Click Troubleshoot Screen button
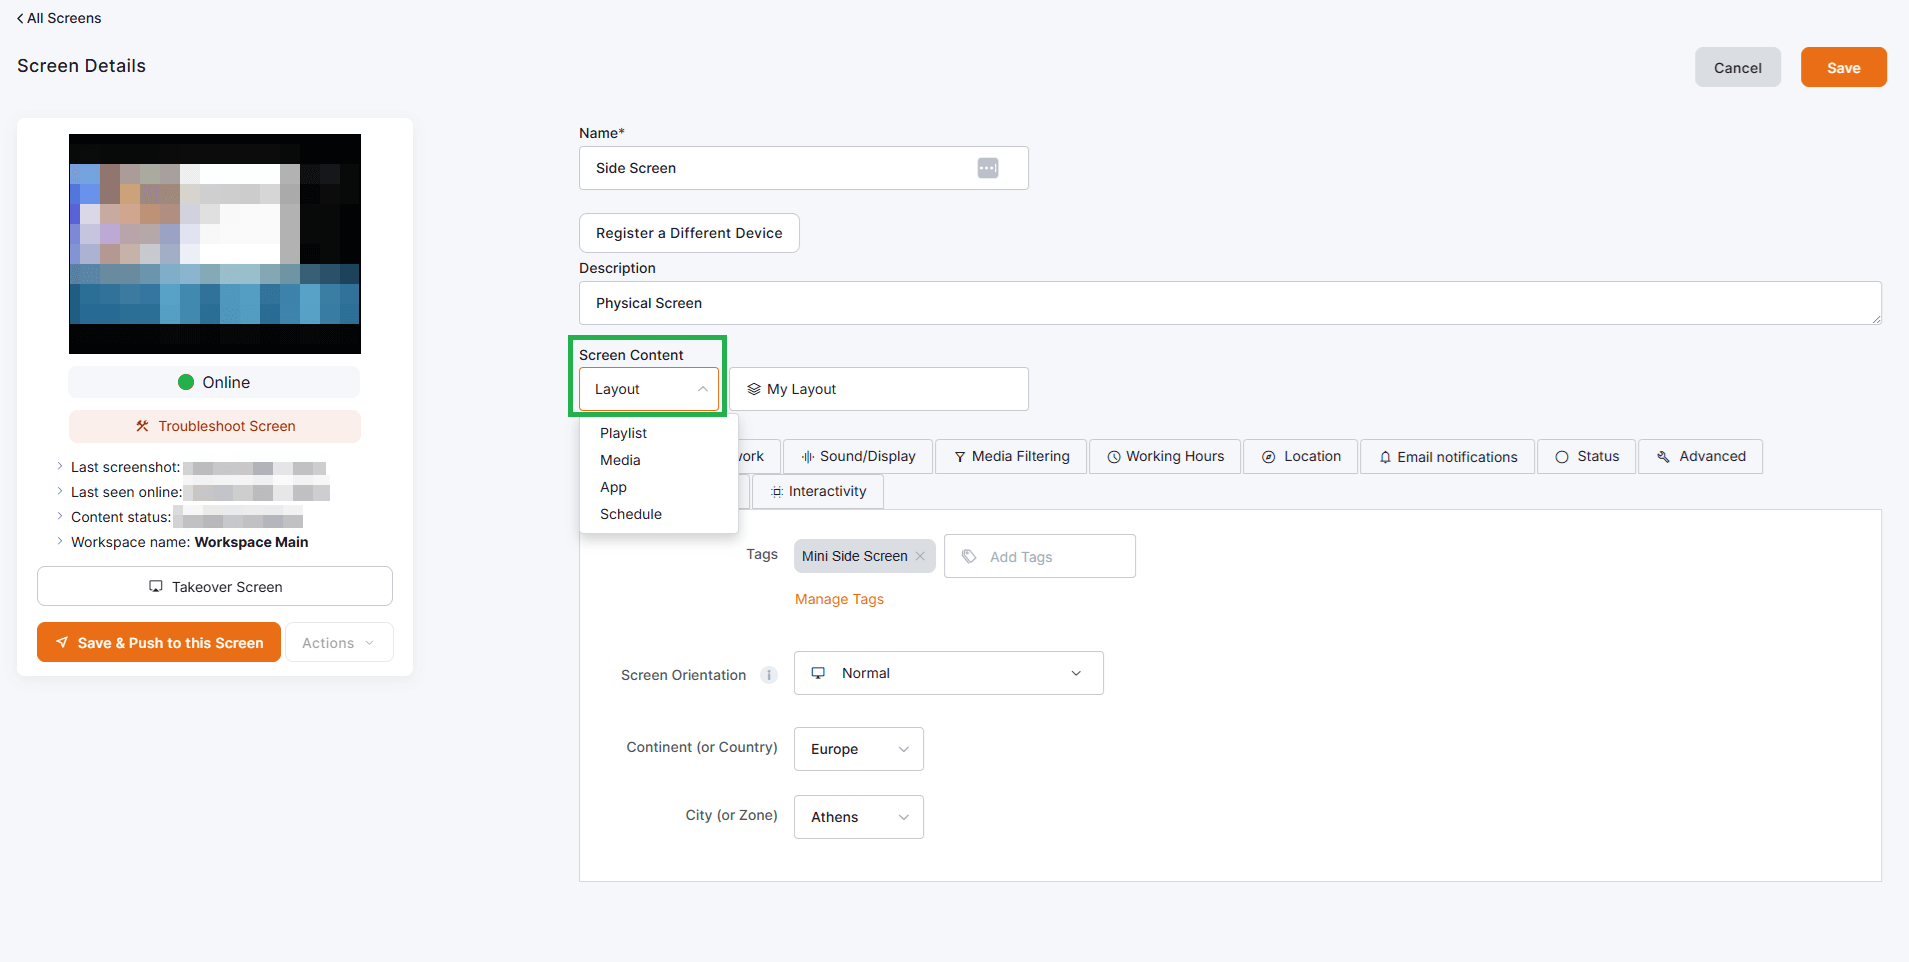 pyautogui.click(x=215, y=426)
